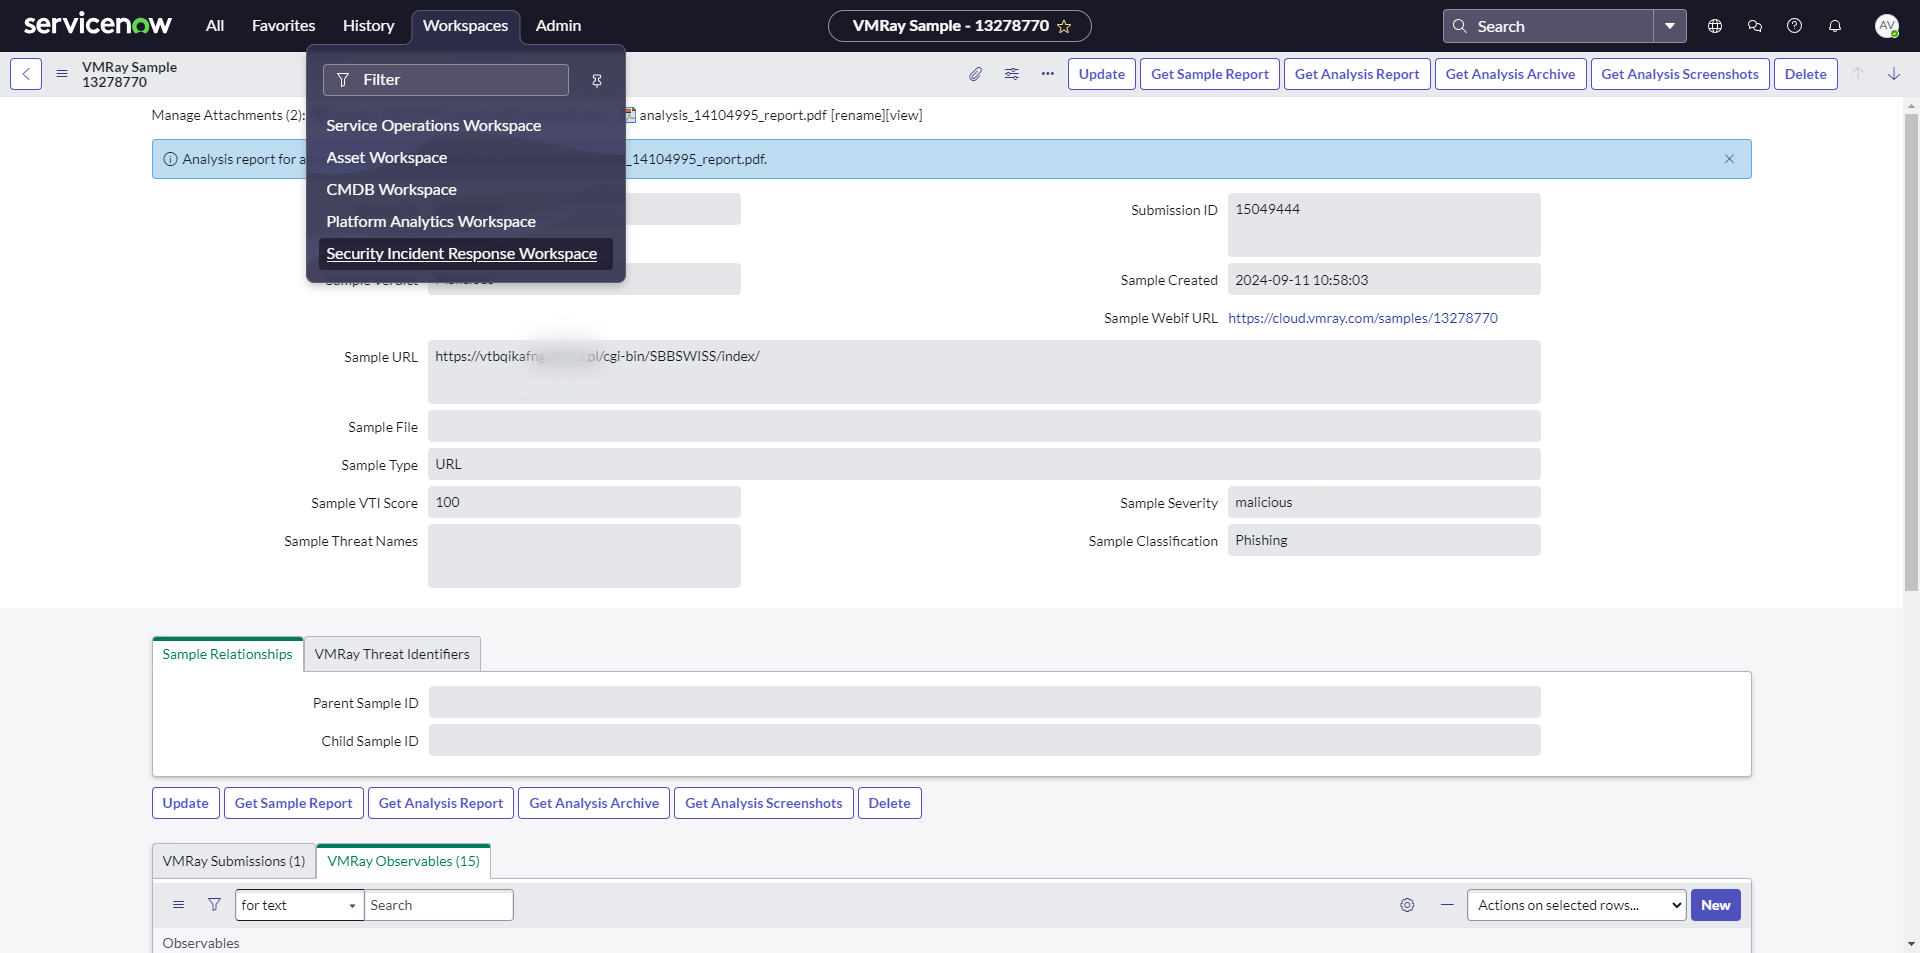Open the list personalize gear icon
This screenshot has width=1920, height=953.
[1407, 905]
